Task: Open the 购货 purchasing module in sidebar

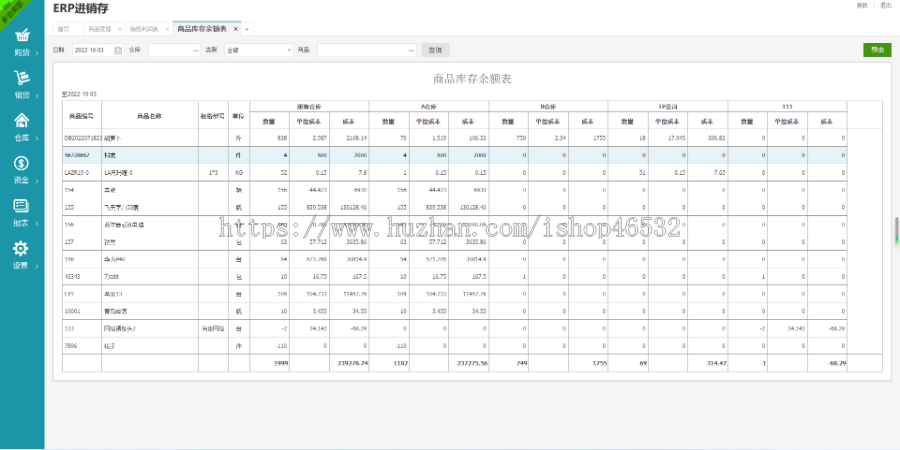Action: (x=21, y=38)
